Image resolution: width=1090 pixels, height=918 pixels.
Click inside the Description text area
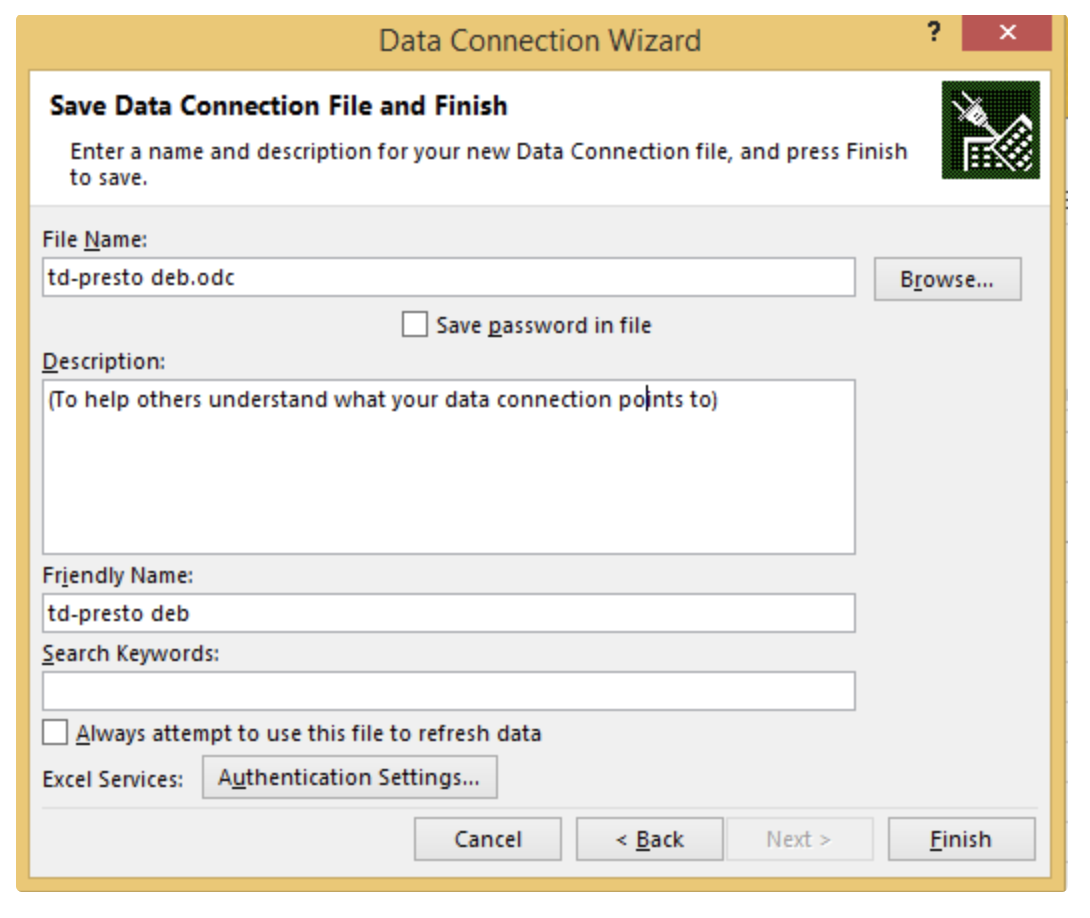[x=448, y=466]
